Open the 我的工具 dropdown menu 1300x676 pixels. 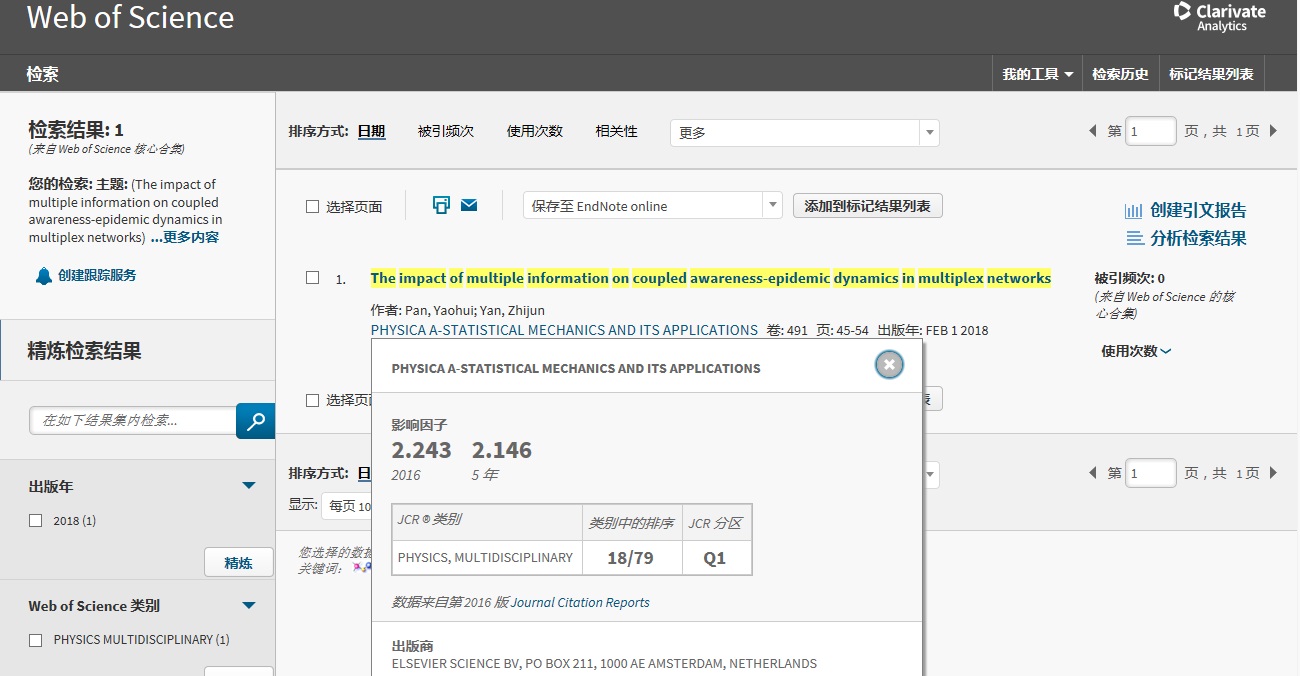tap(1038, 74)
